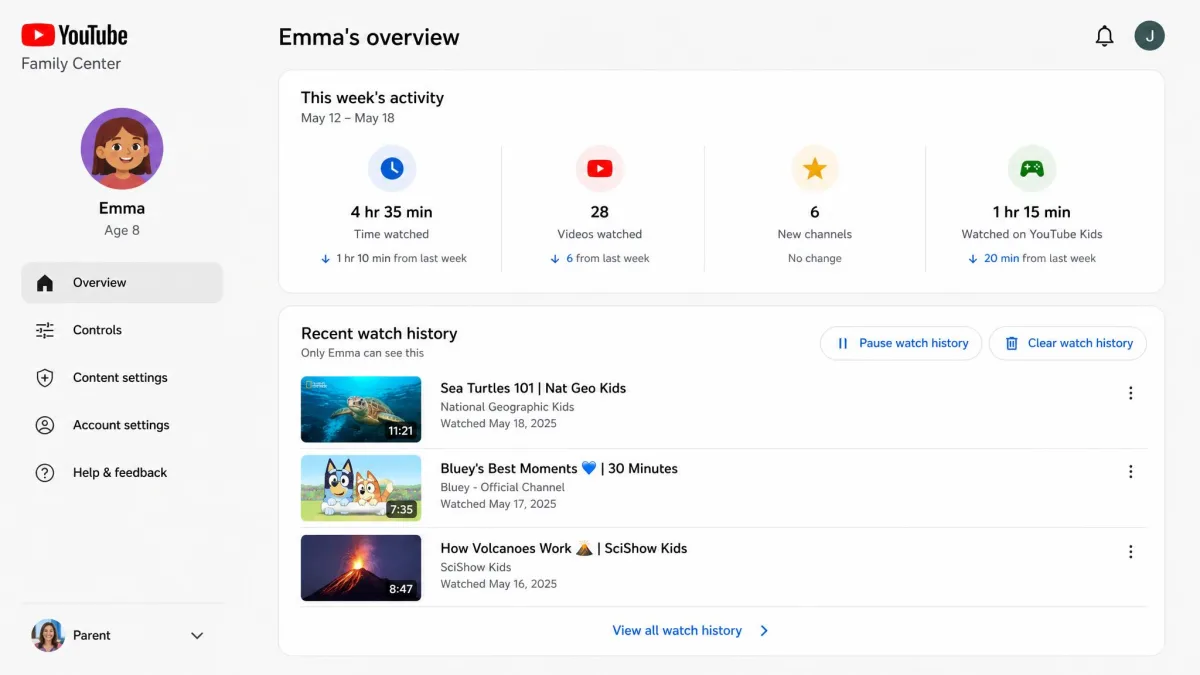
Task: Open Help & feedback
Action: (x=122, y=473)
